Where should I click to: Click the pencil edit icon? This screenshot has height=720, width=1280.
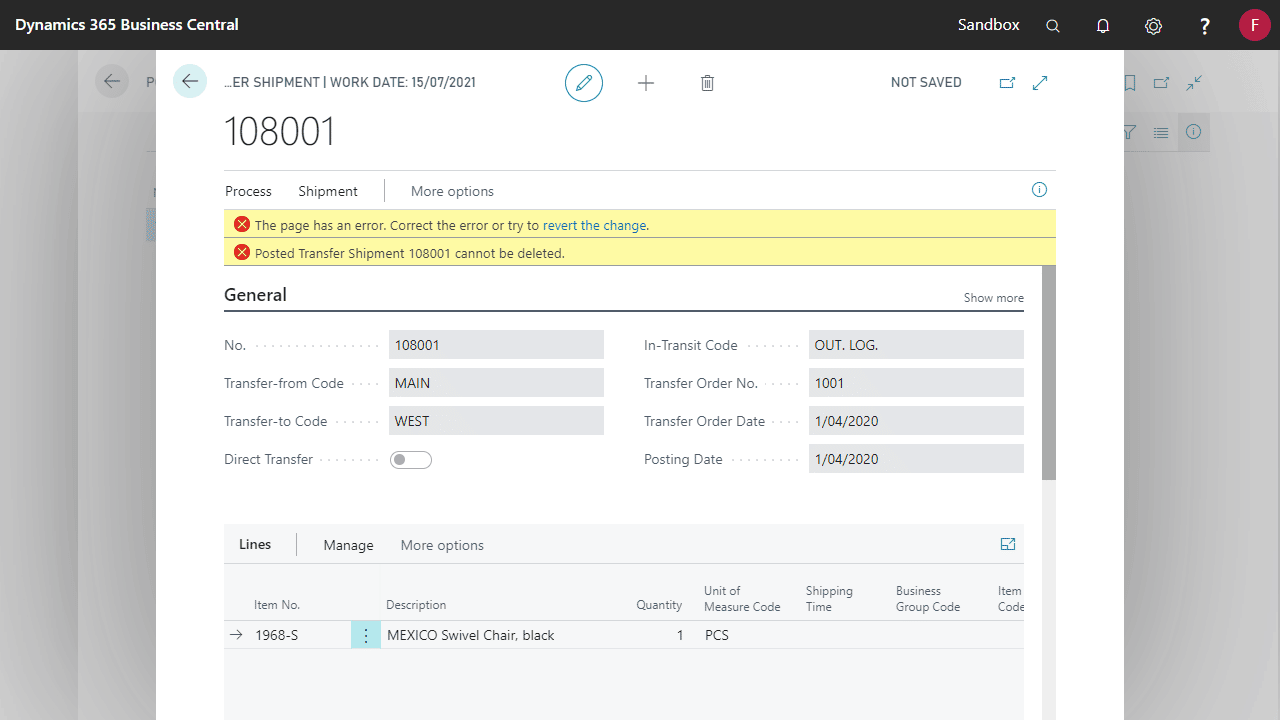(x=584, y=82)
